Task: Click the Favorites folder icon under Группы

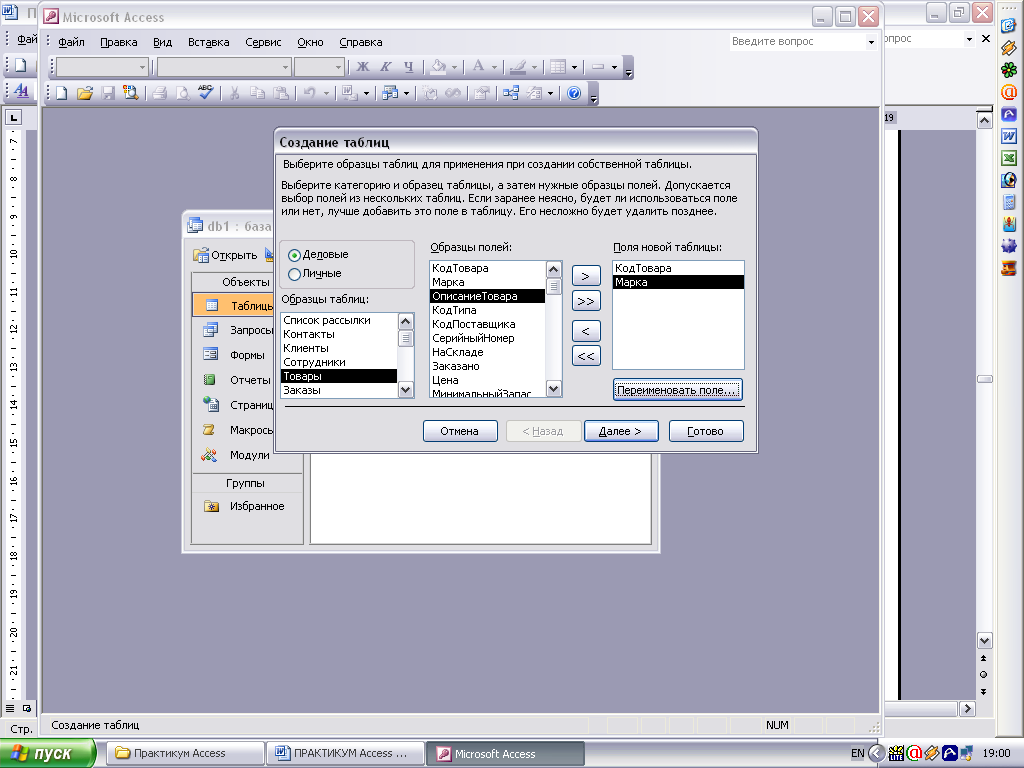Action: [x=211, y=506]
